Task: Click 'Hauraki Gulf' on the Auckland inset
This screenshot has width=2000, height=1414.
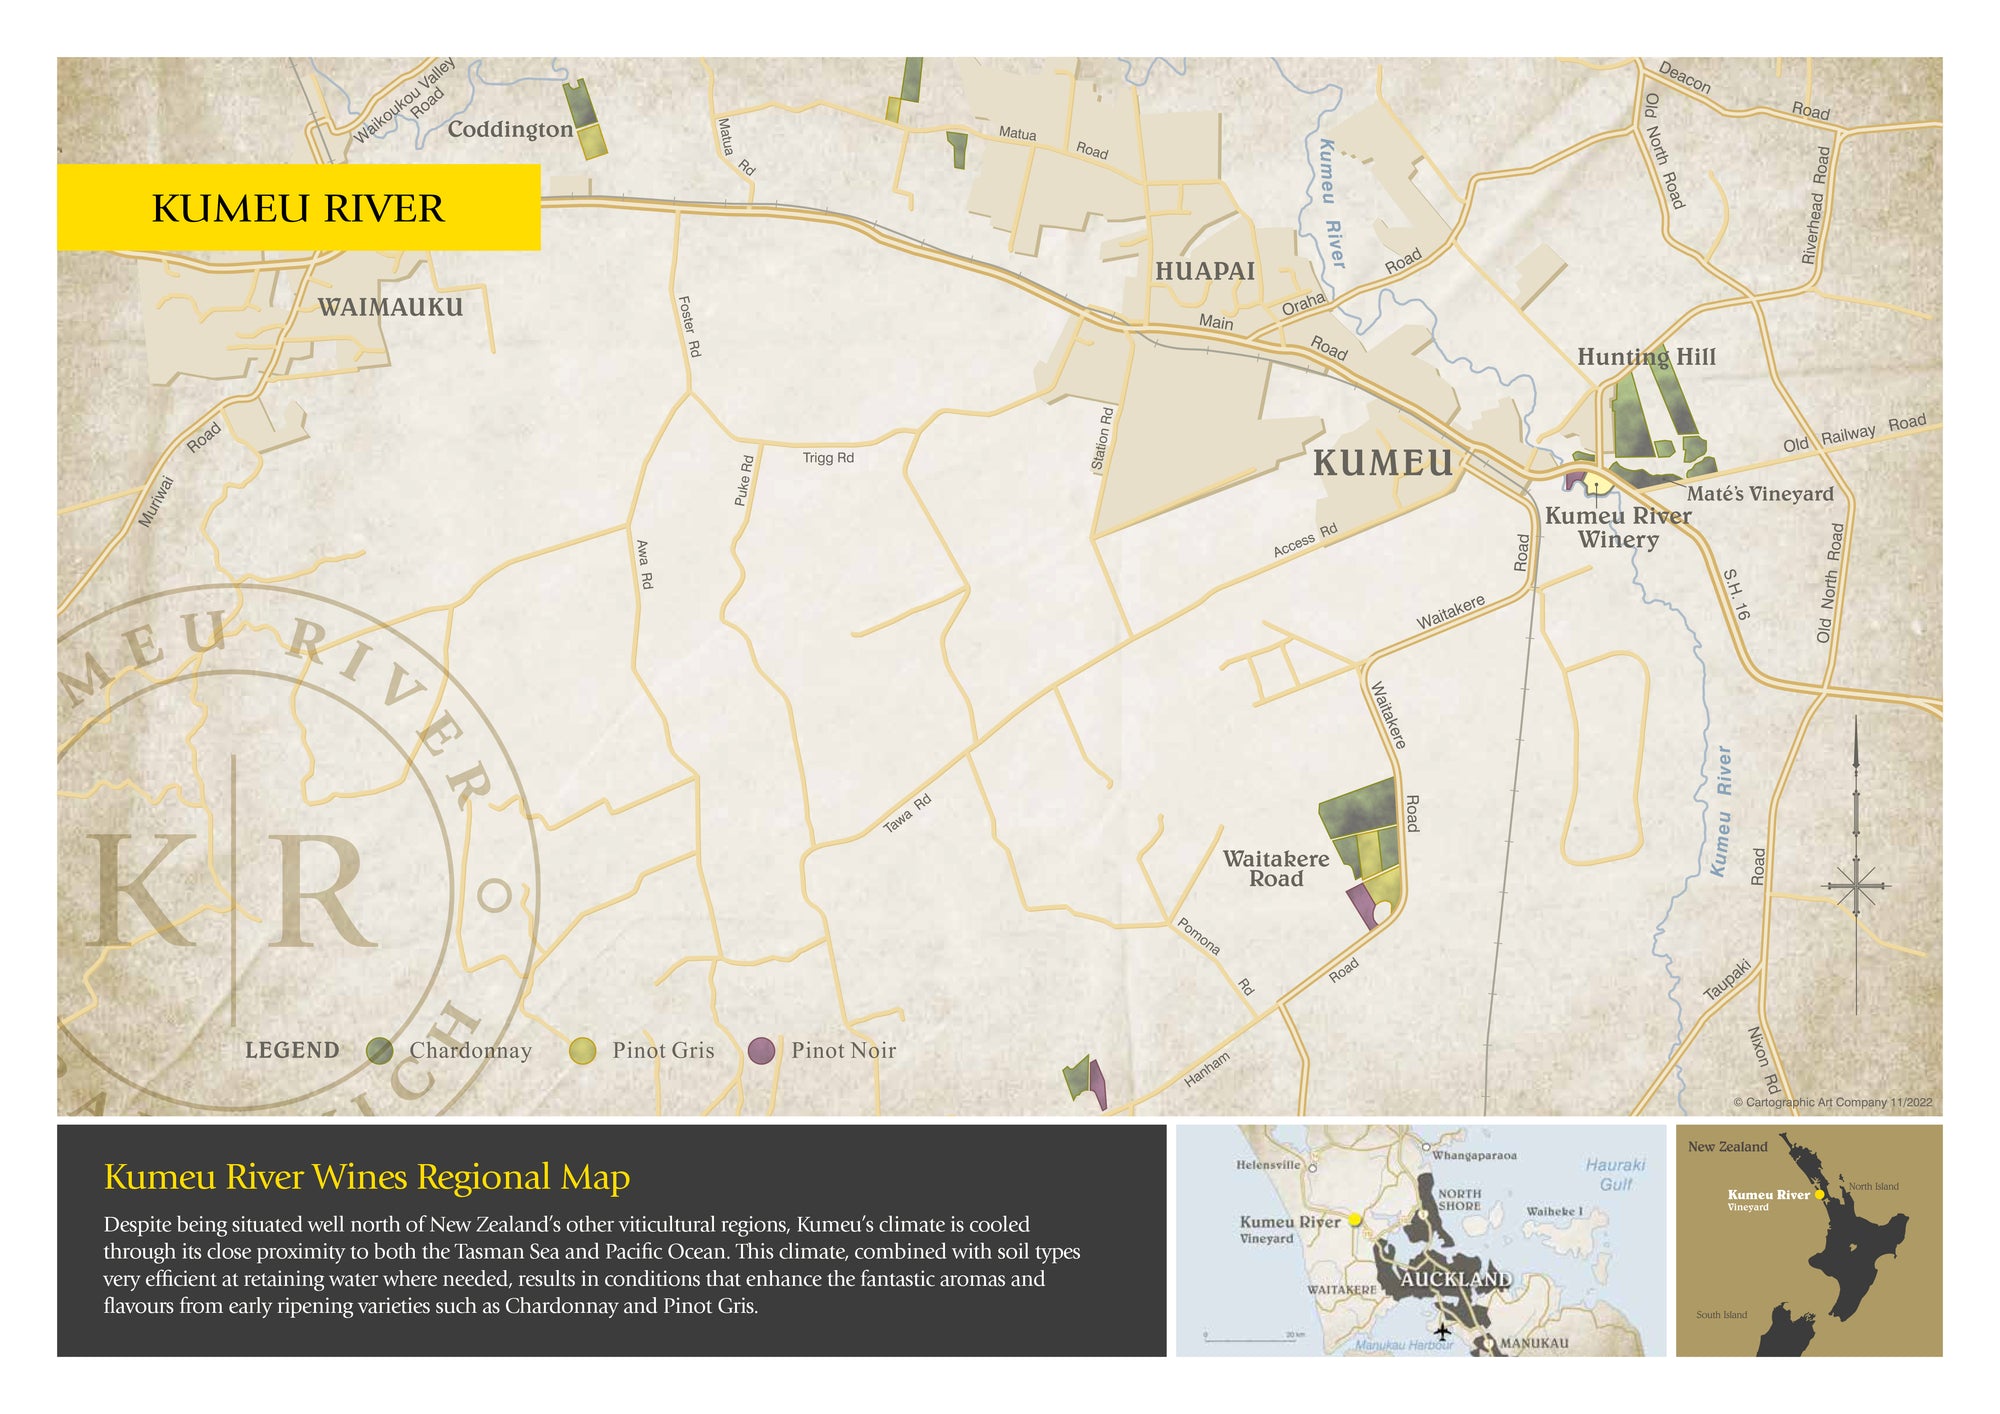Action: pyautogui.click(x=1615, y=1174)
